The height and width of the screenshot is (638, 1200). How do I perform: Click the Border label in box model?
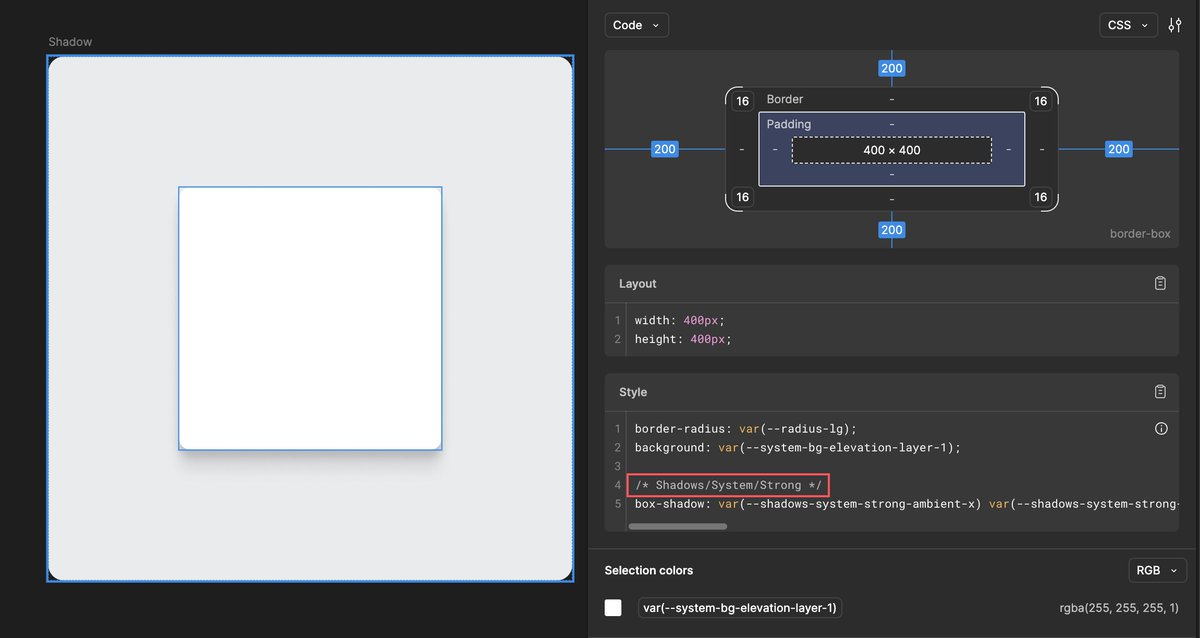[785, 99]
